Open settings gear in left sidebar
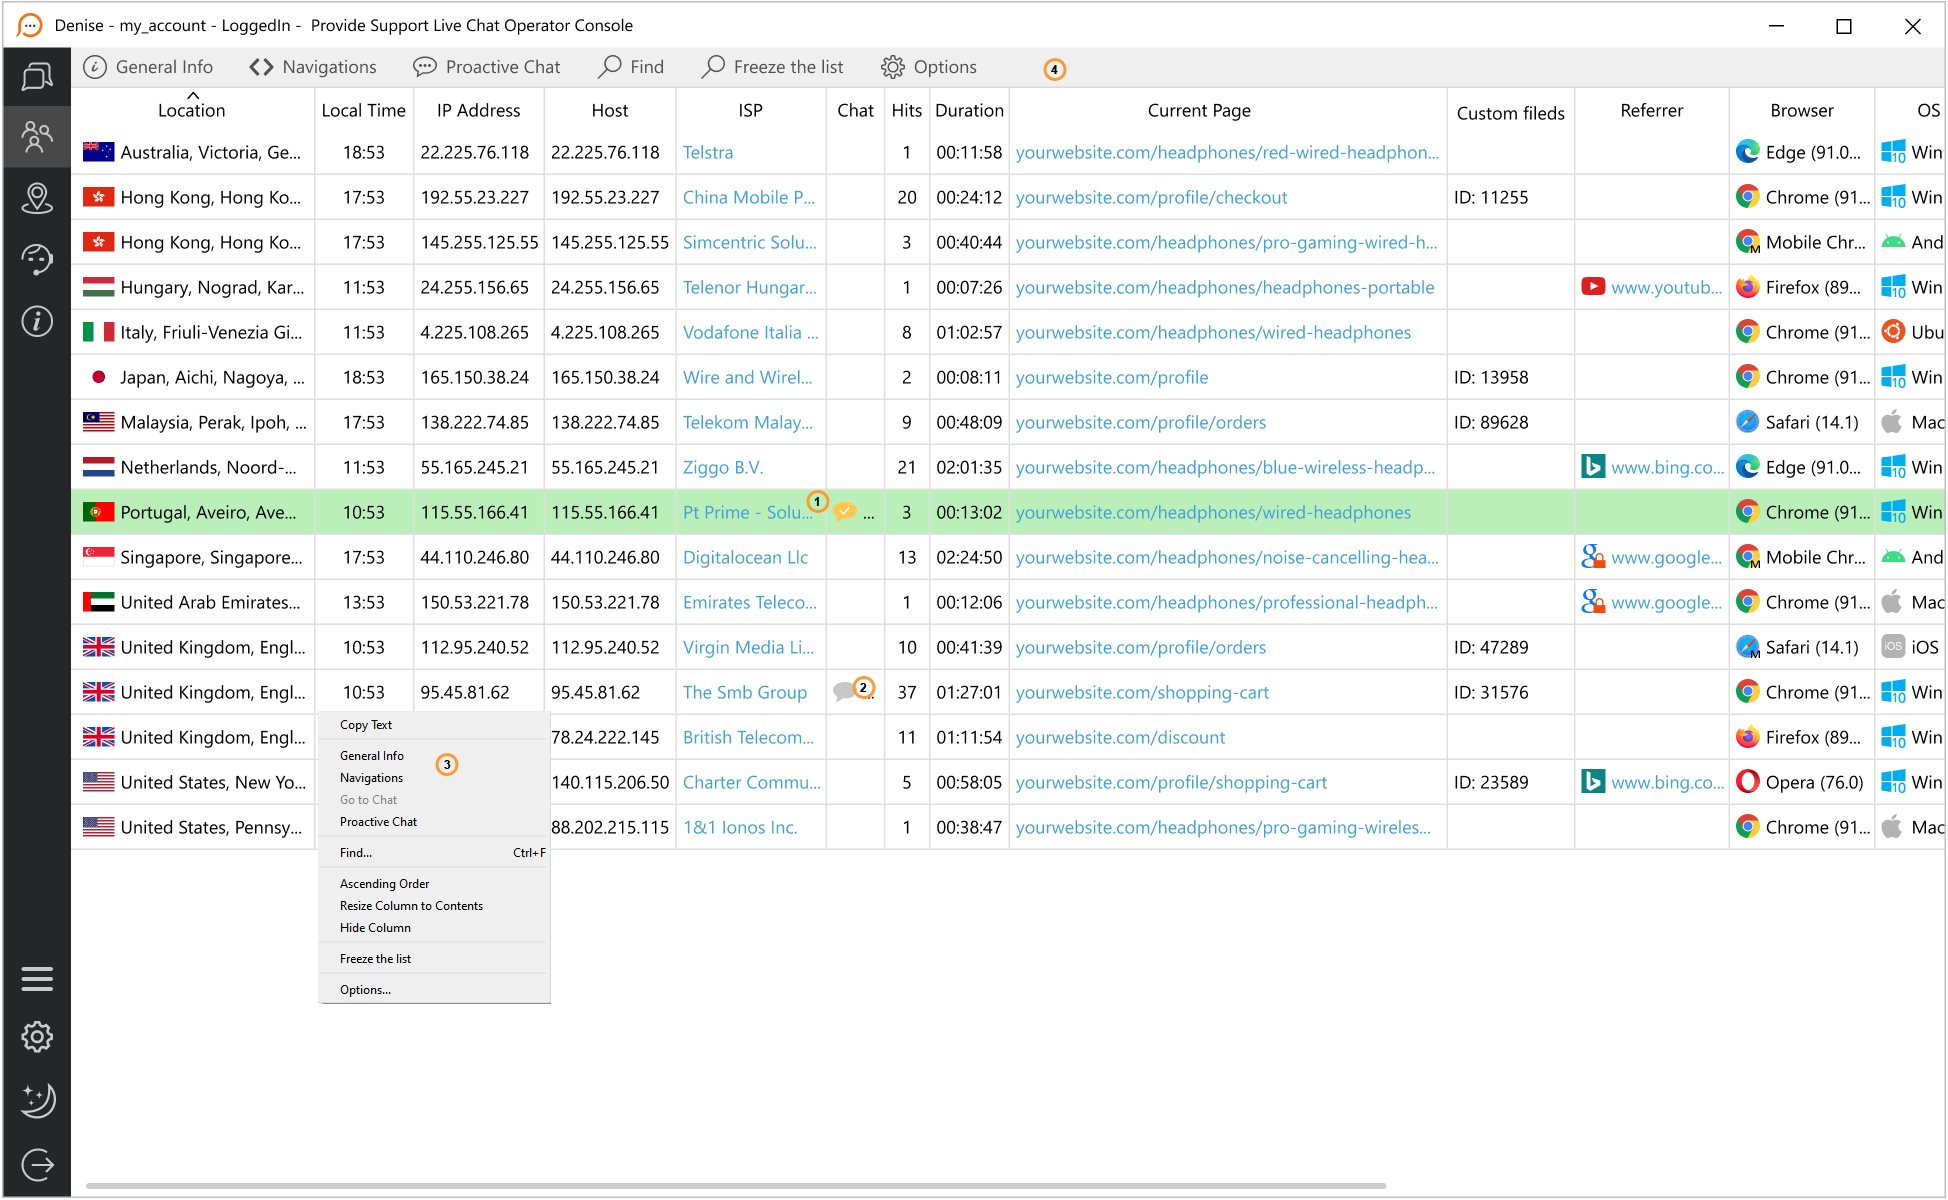Image resolution: width=1948 pixels, height=1200 pixels. coord(37,1037)
